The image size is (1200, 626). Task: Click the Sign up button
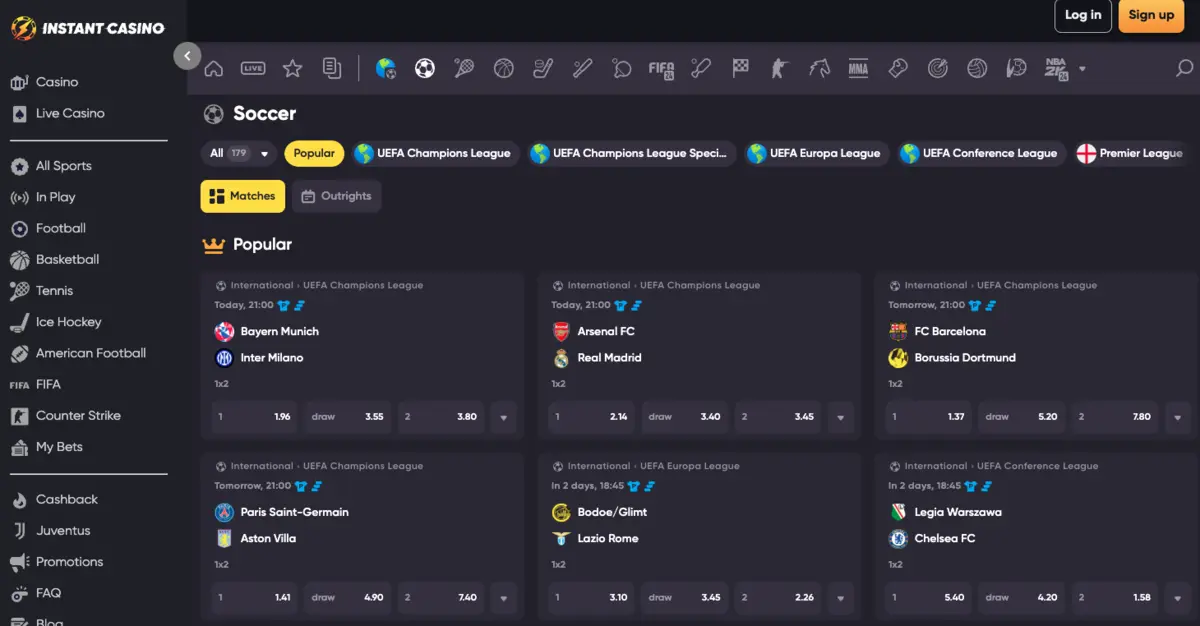(x=1151, y=15)
